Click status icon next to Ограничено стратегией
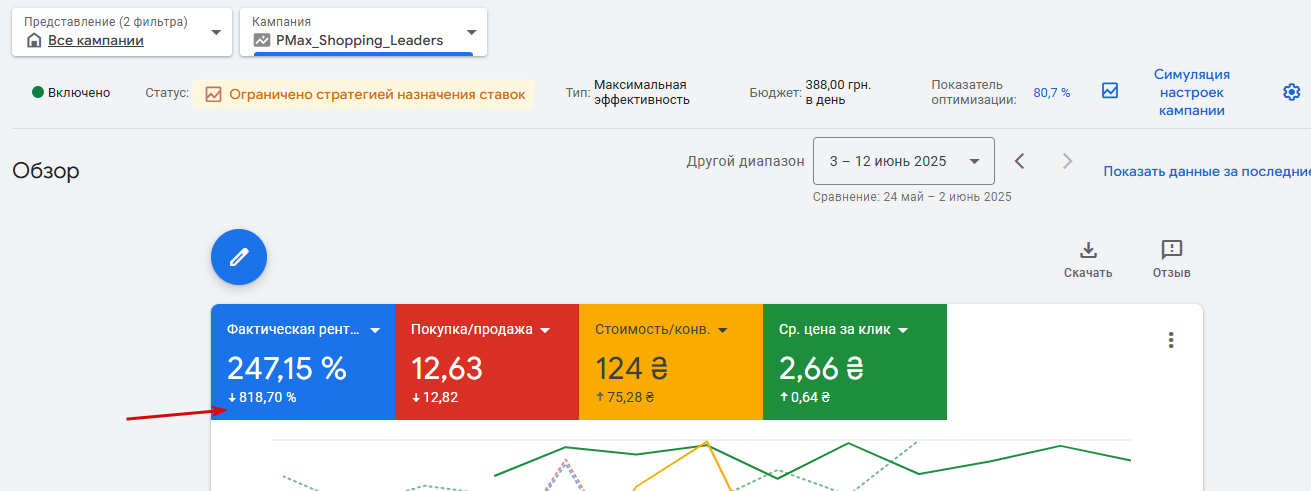The width and height of the screenshot is (1311, 491). 213,95
